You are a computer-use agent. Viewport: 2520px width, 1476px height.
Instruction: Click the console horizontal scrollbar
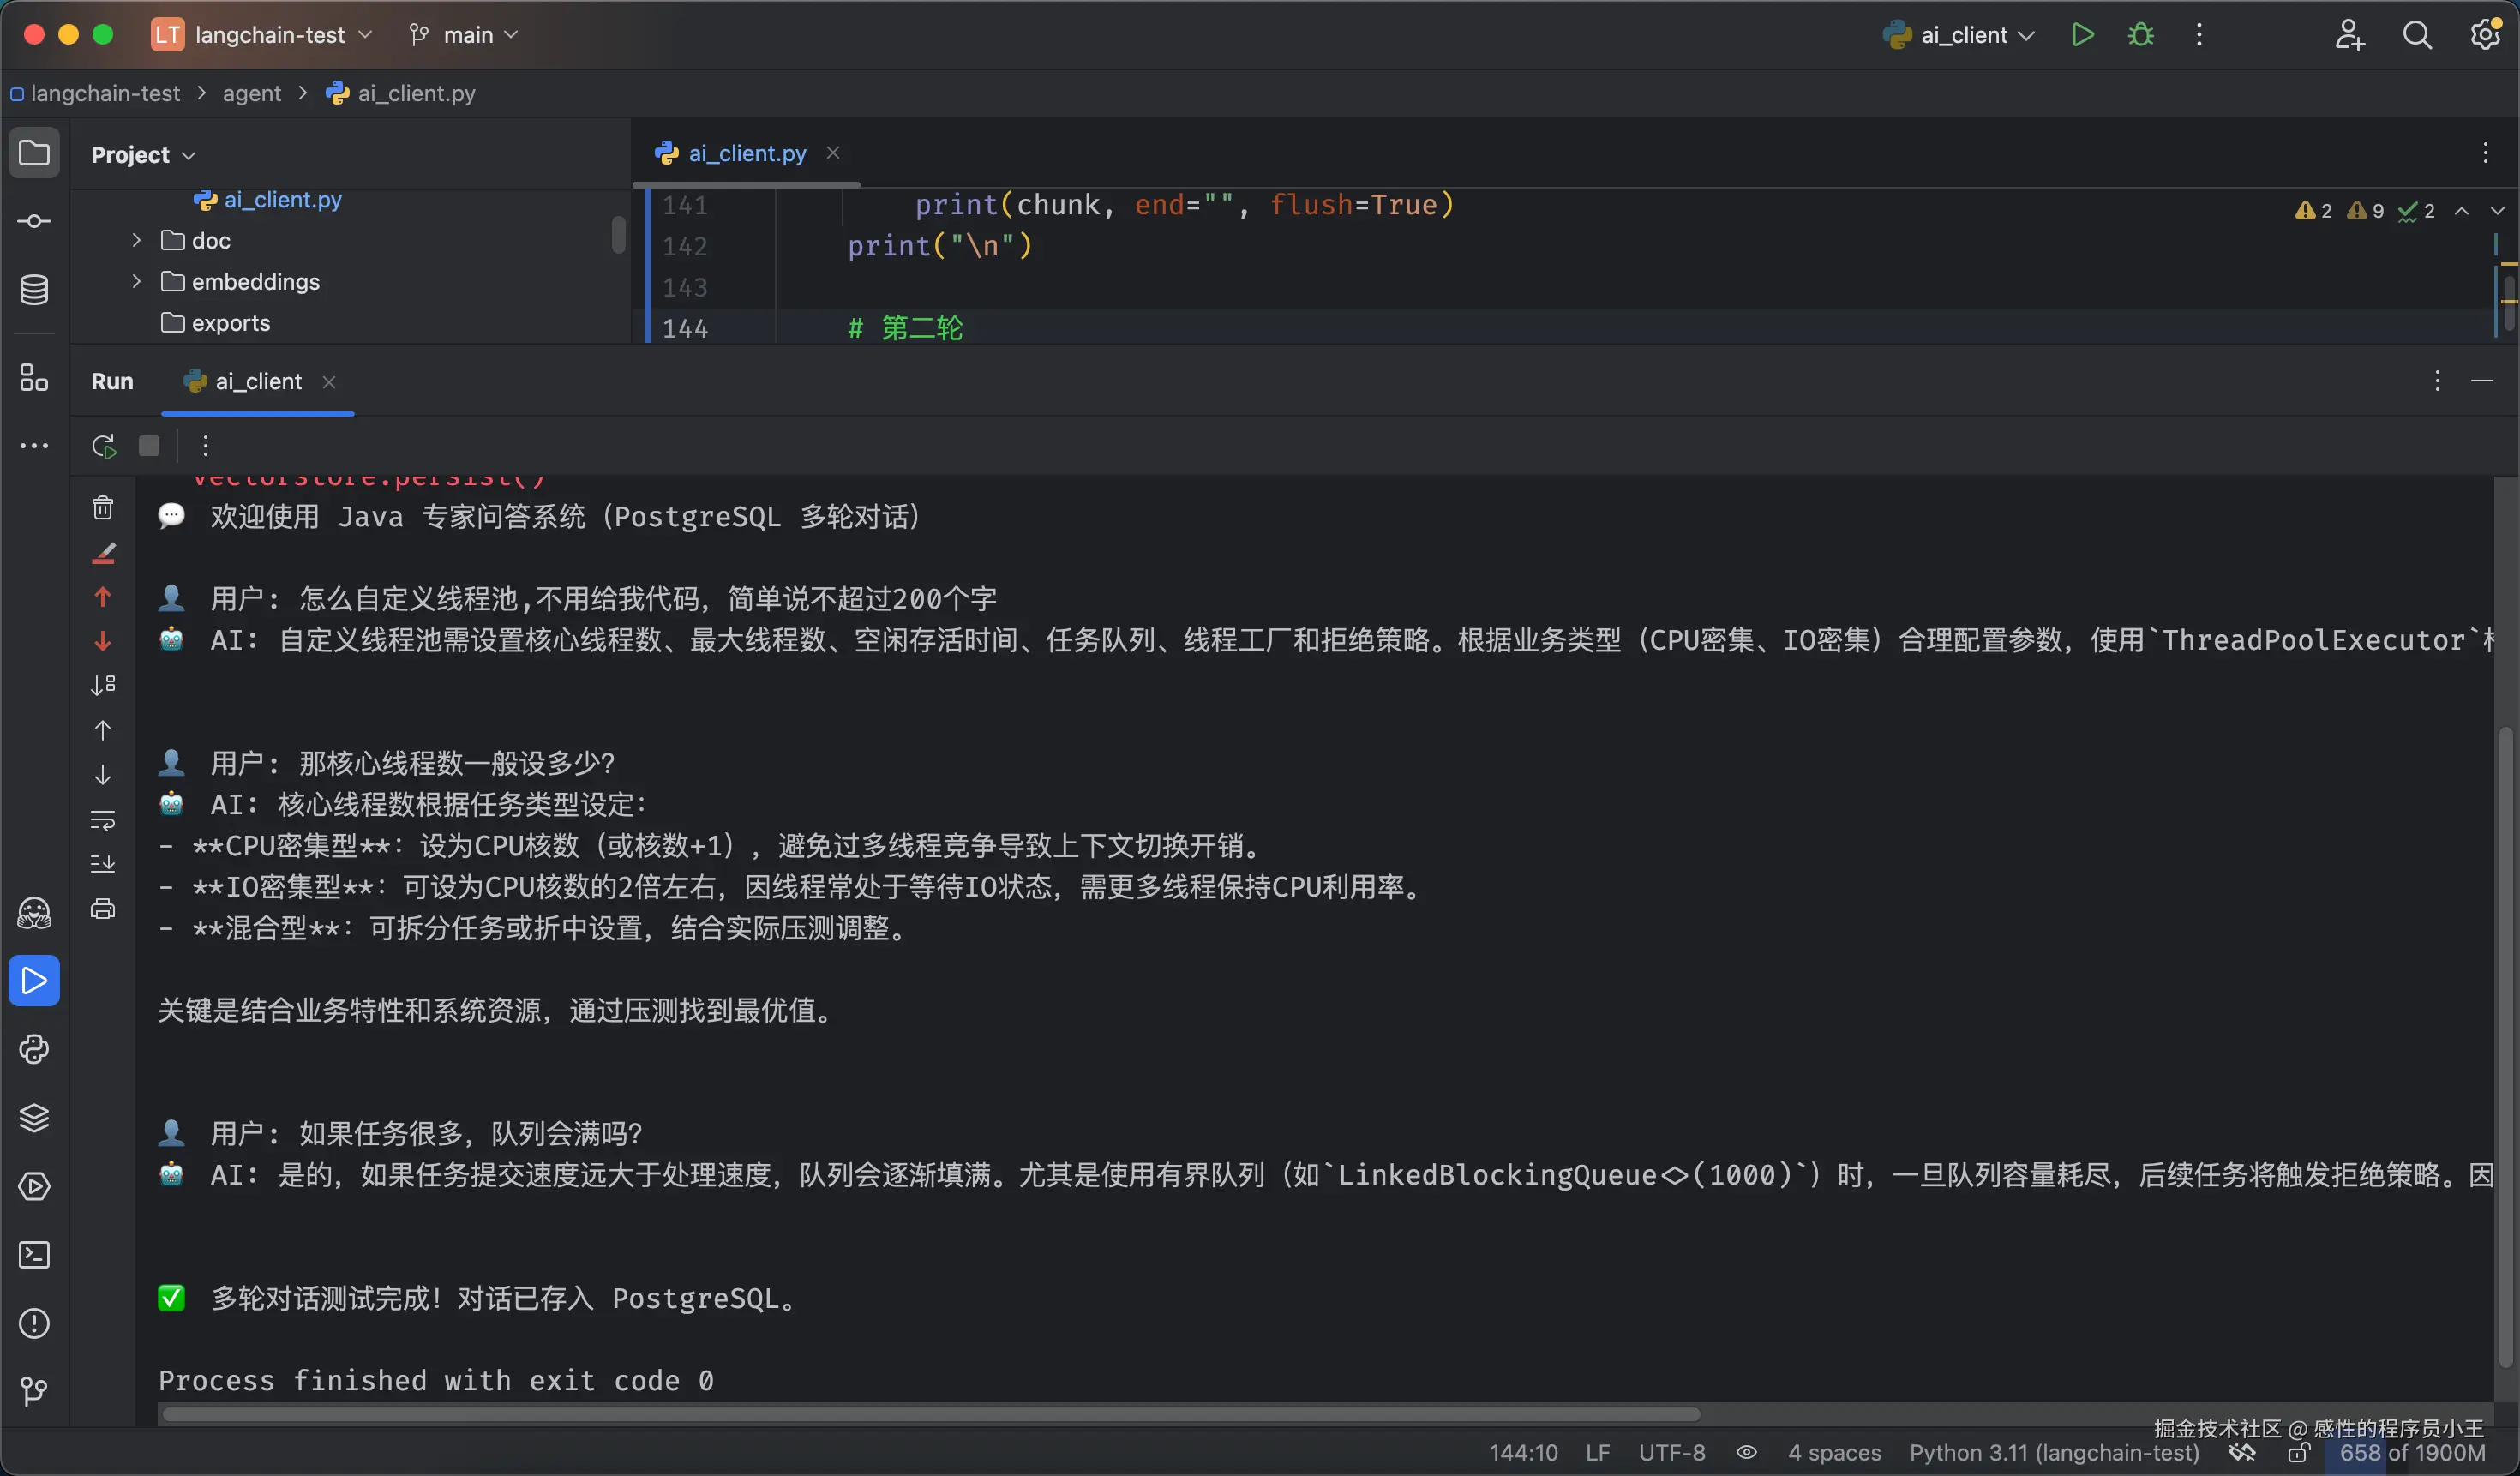point(930,1414)
